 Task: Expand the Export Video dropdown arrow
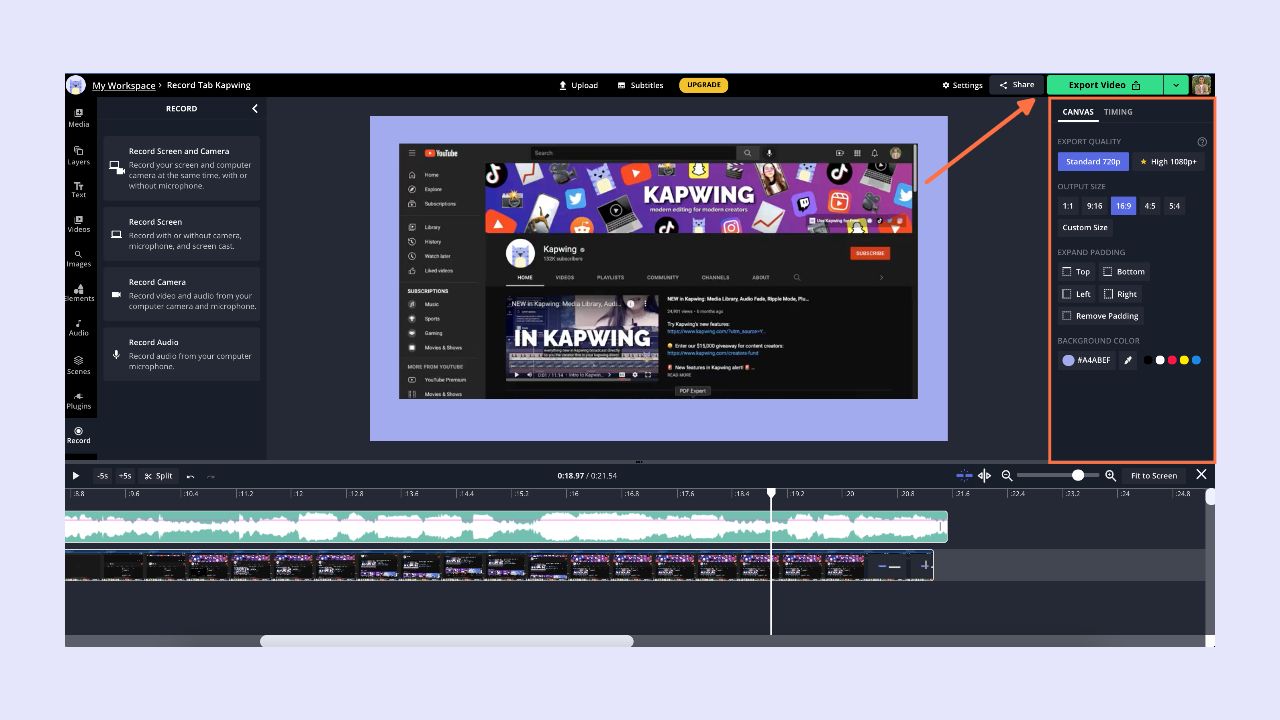(1176, 85)
